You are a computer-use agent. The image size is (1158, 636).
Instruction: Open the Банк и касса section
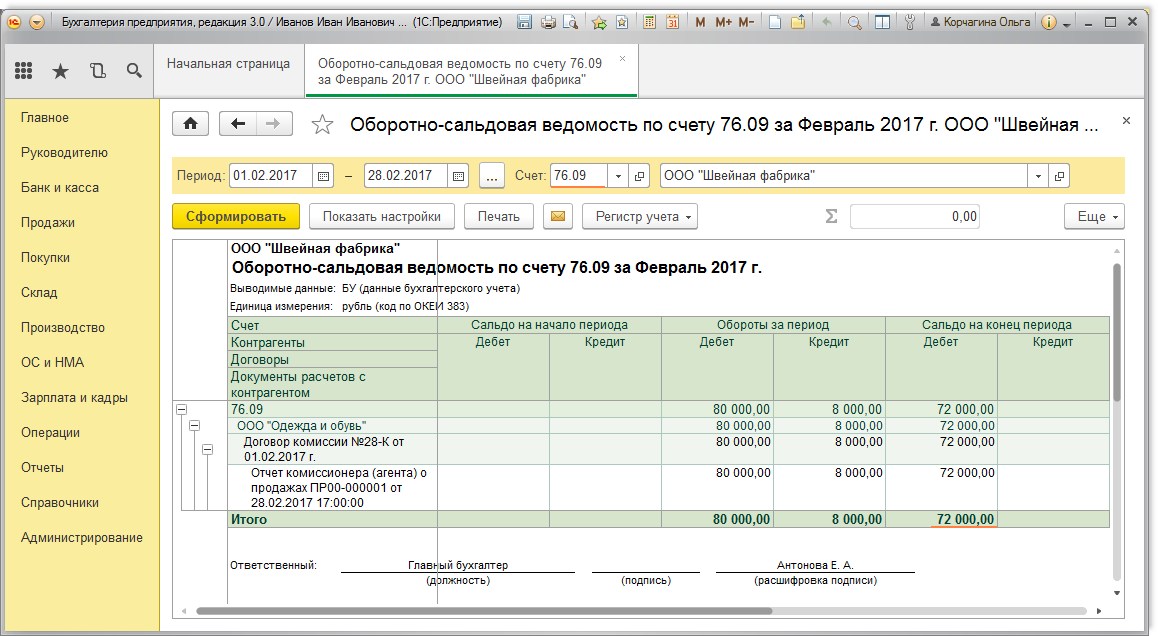[x=60, y=188]
